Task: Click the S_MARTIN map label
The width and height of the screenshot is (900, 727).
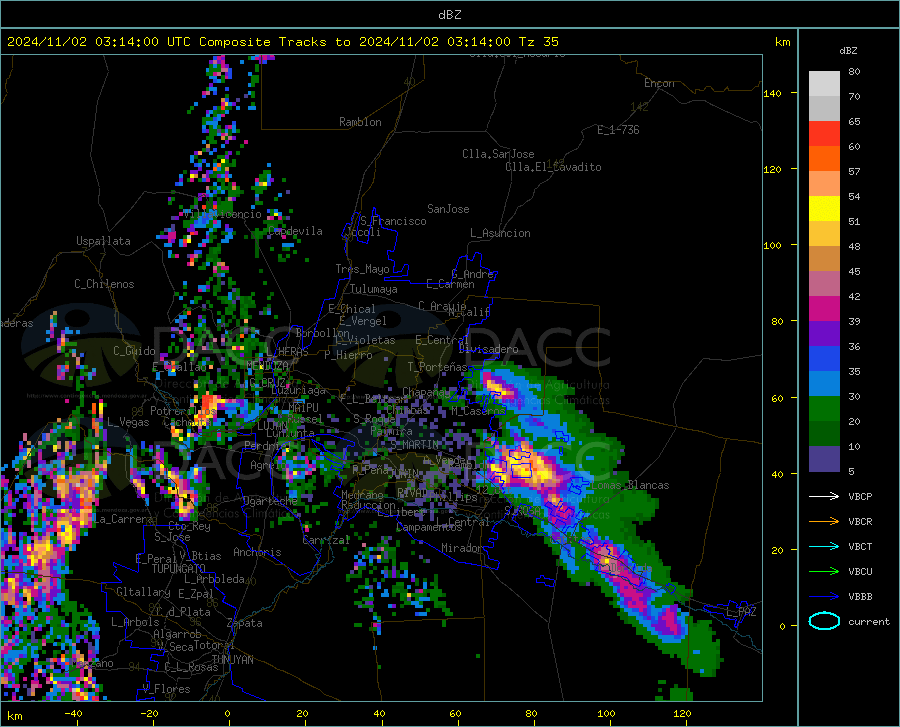Action: point(414,444)
